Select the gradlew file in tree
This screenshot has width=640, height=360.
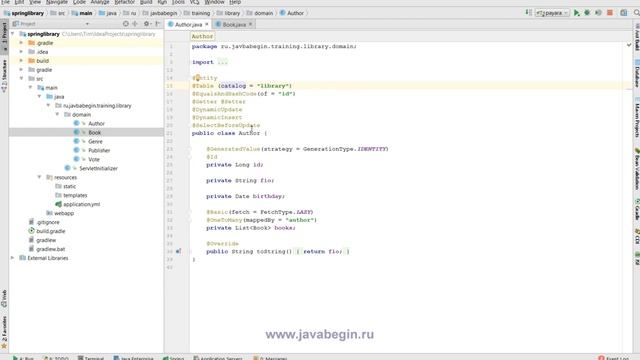point(46,240)
